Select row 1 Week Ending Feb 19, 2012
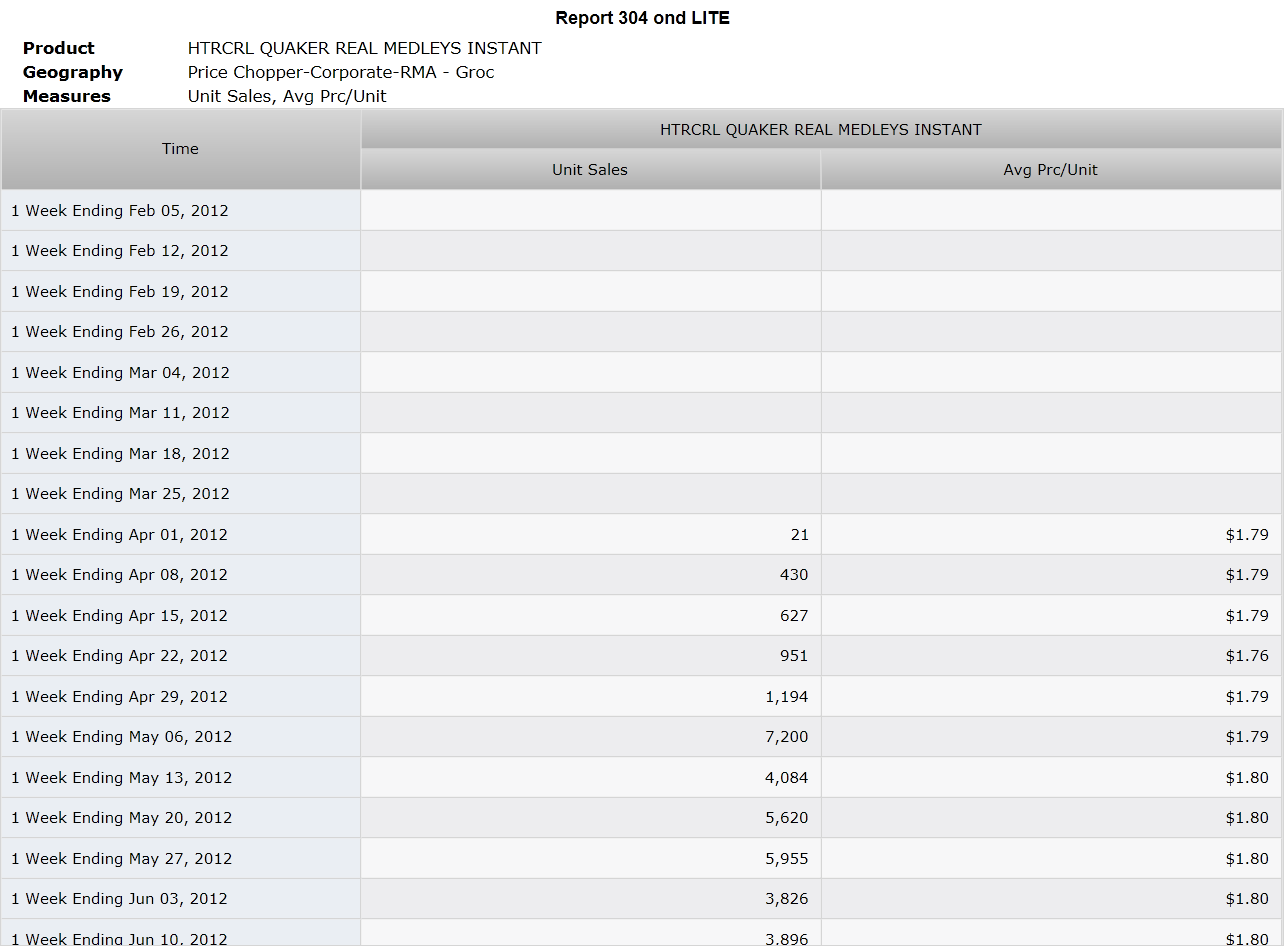This screenshot has width=1284, height=946. (641, 291)
